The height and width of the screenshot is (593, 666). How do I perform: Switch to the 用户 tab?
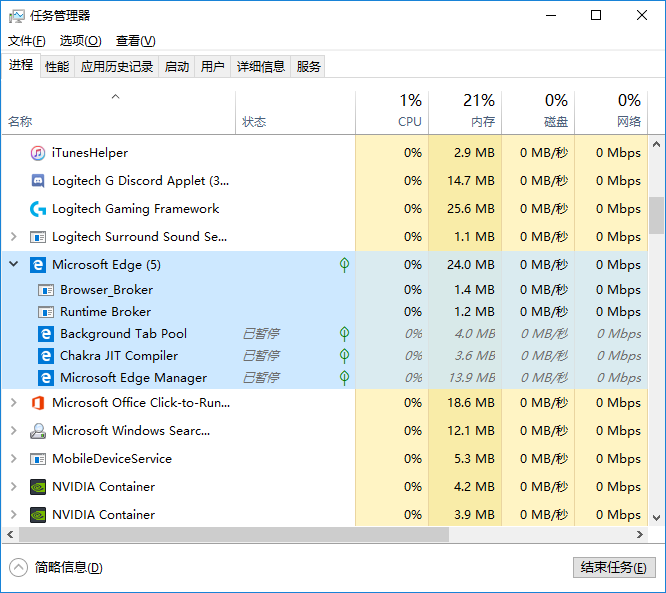212,67
